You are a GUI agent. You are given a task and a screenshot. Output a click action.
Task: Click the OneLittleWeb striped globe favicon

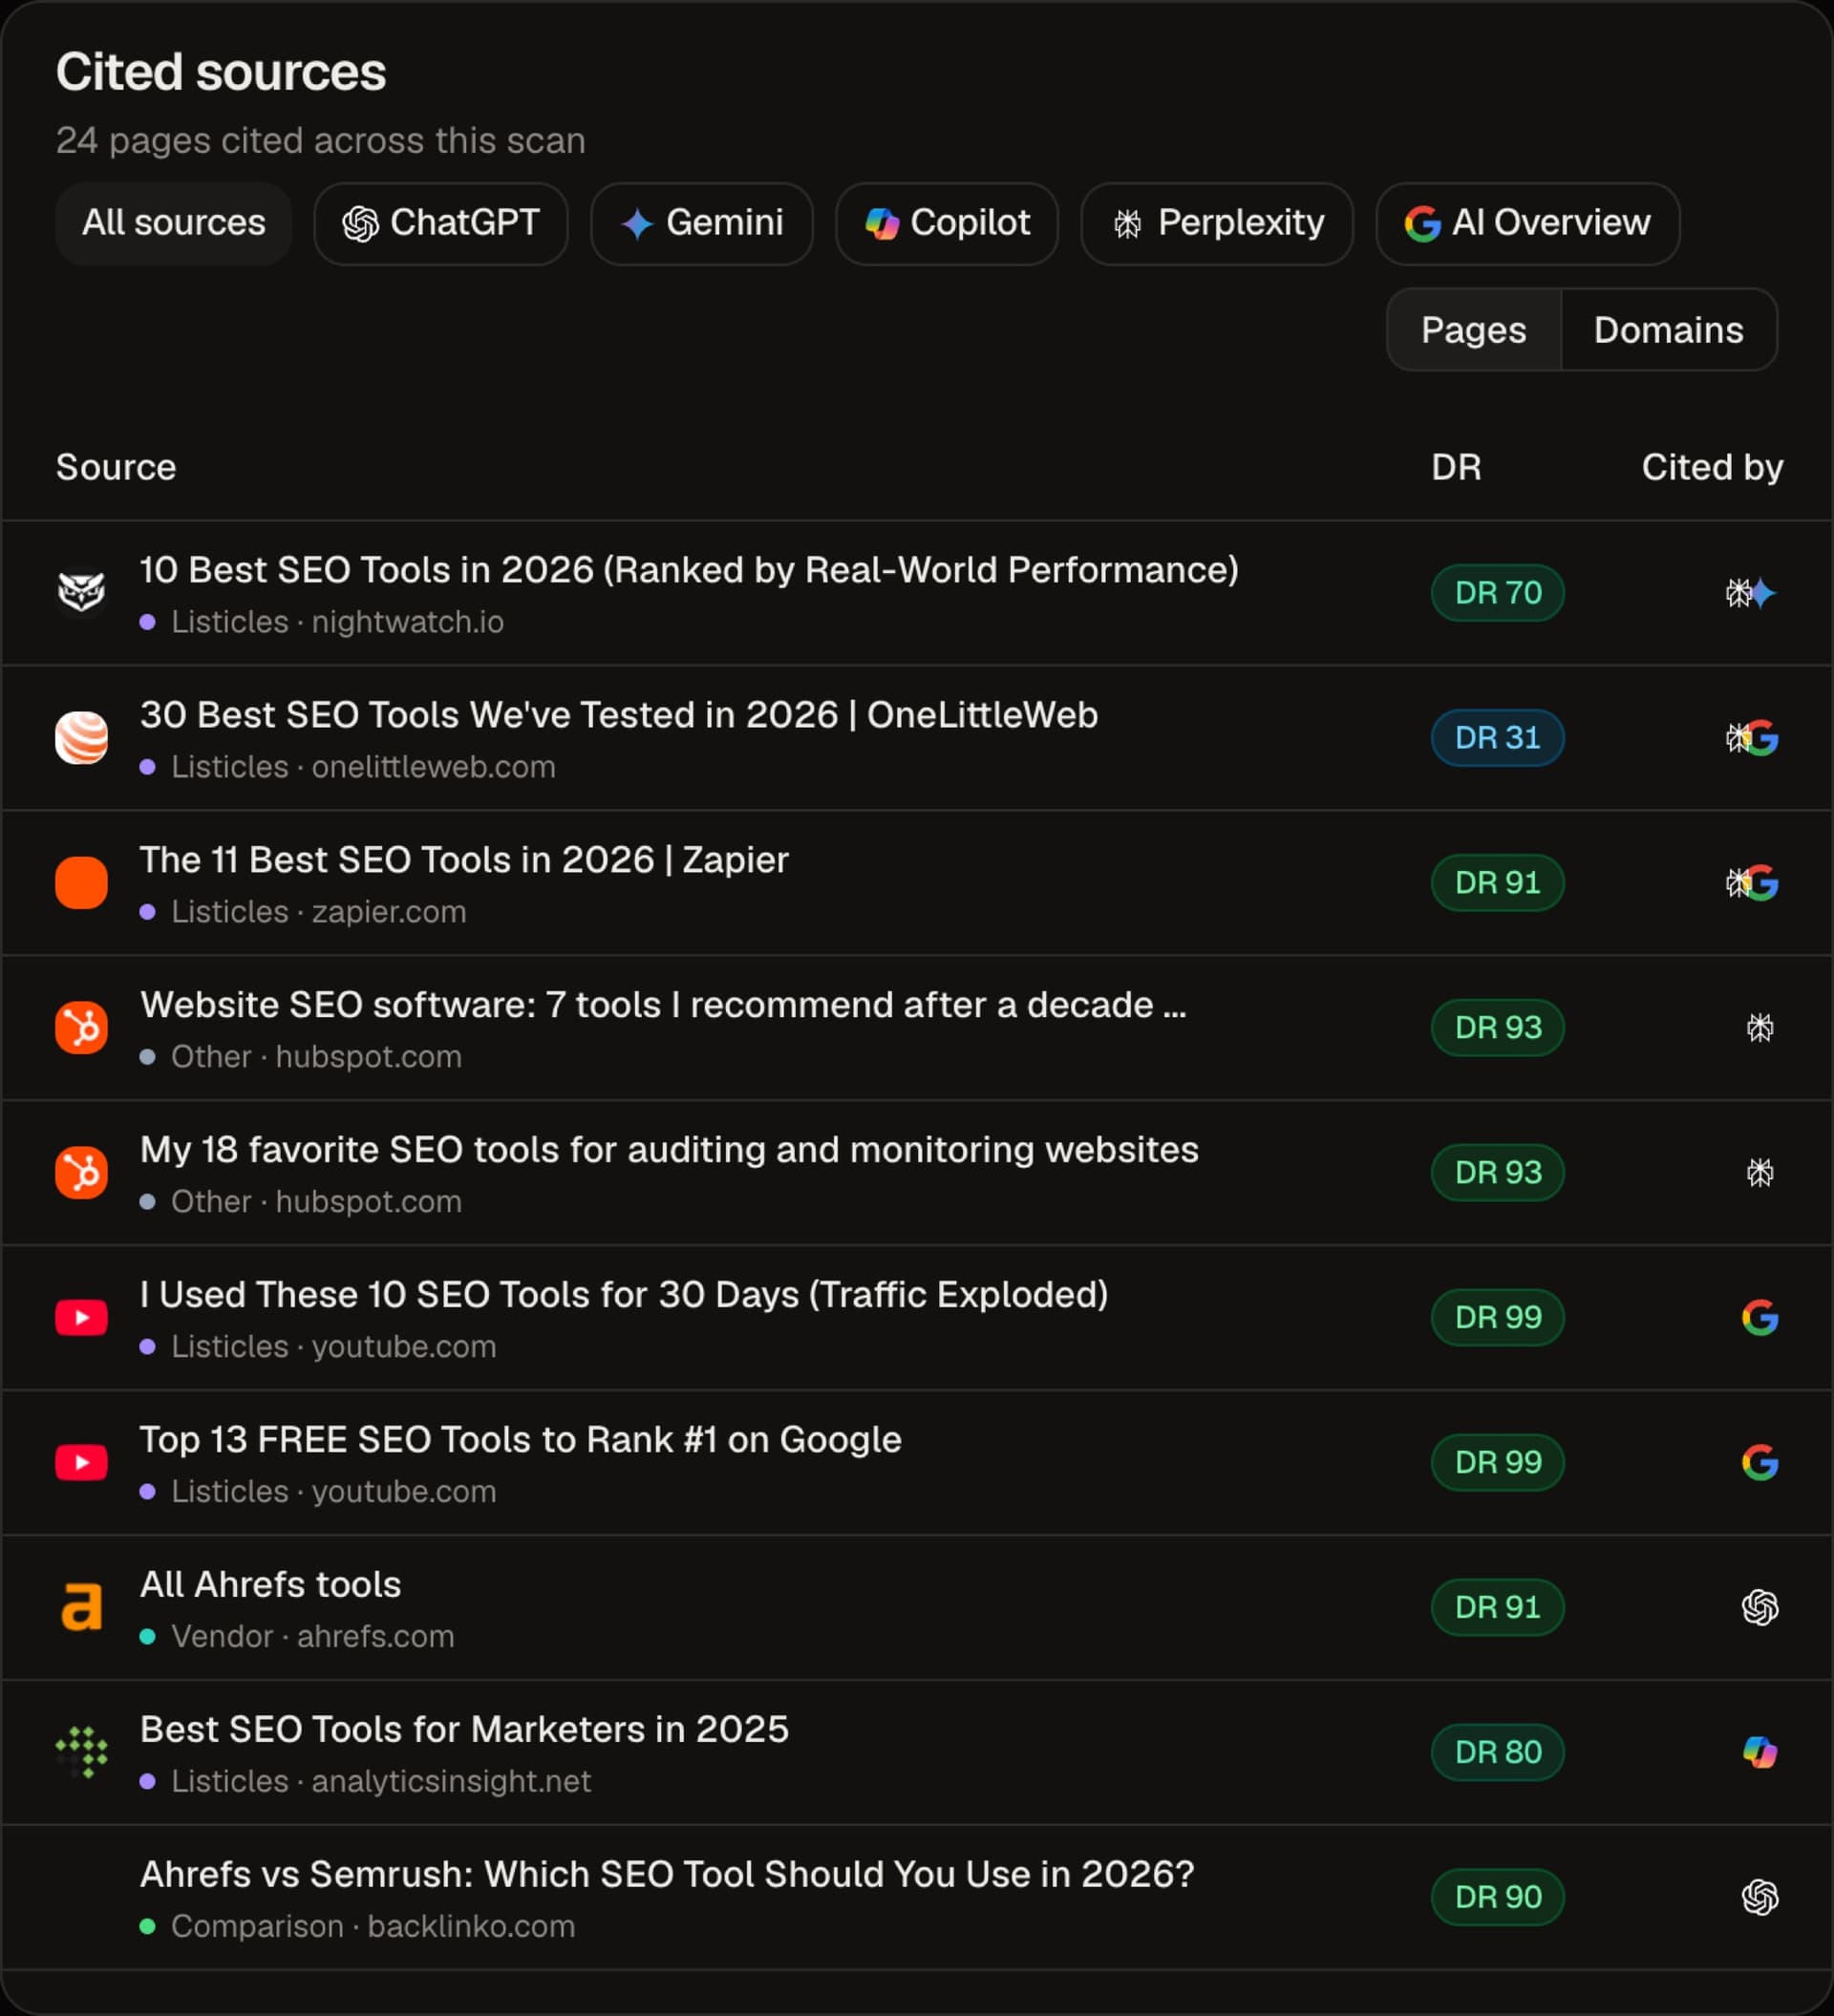coord(81,737)
